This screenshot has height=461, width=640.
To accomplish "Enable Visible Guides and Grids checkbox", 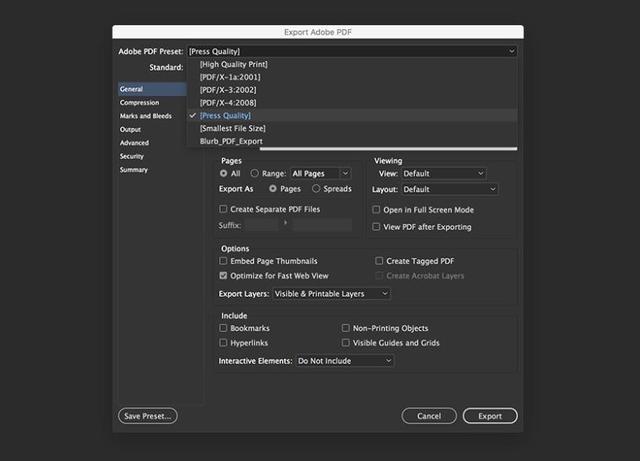I will pyautogui.click(x=346, y=343).
